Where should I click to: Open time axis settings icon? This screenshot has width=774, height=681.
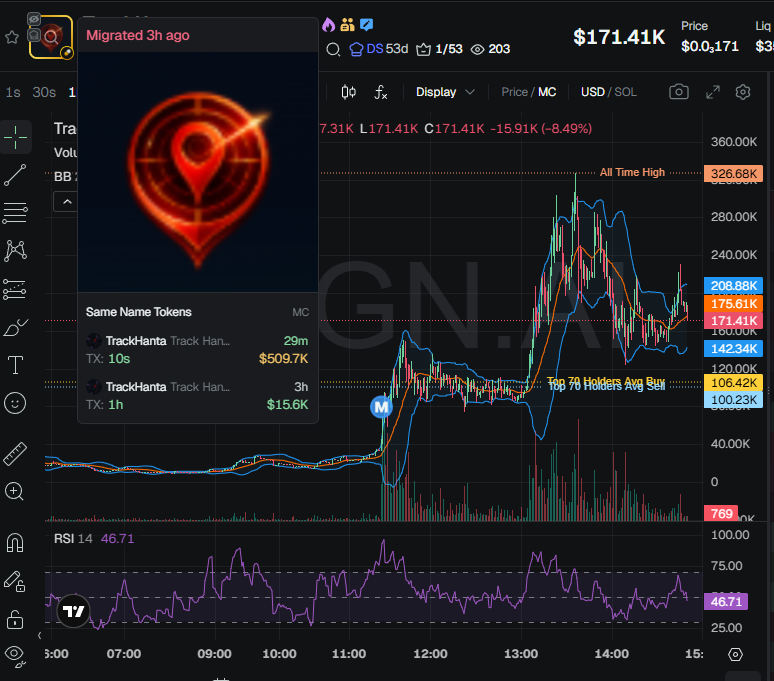pos(735,654)
